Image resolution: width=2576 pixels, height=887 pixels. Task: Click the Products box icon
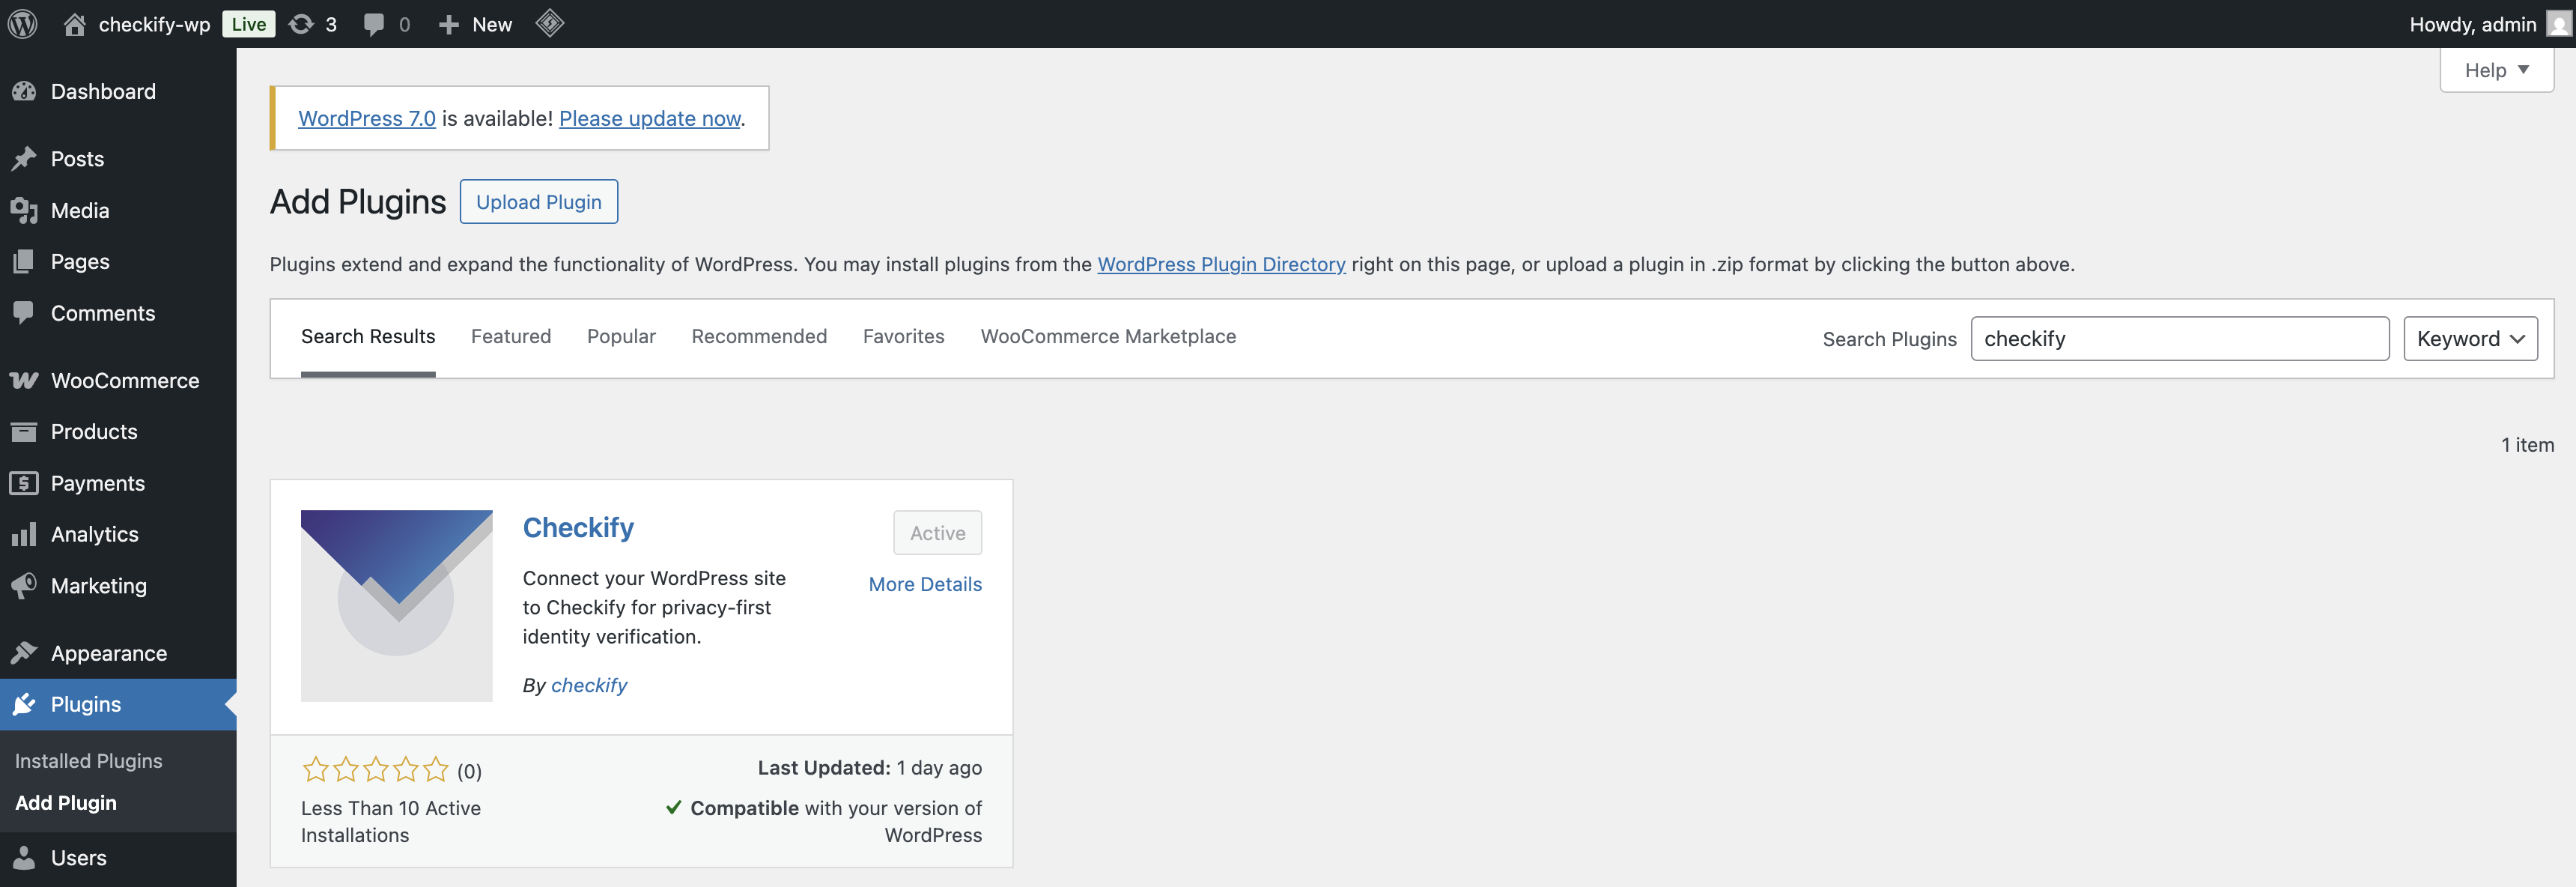tap(24, 432)
